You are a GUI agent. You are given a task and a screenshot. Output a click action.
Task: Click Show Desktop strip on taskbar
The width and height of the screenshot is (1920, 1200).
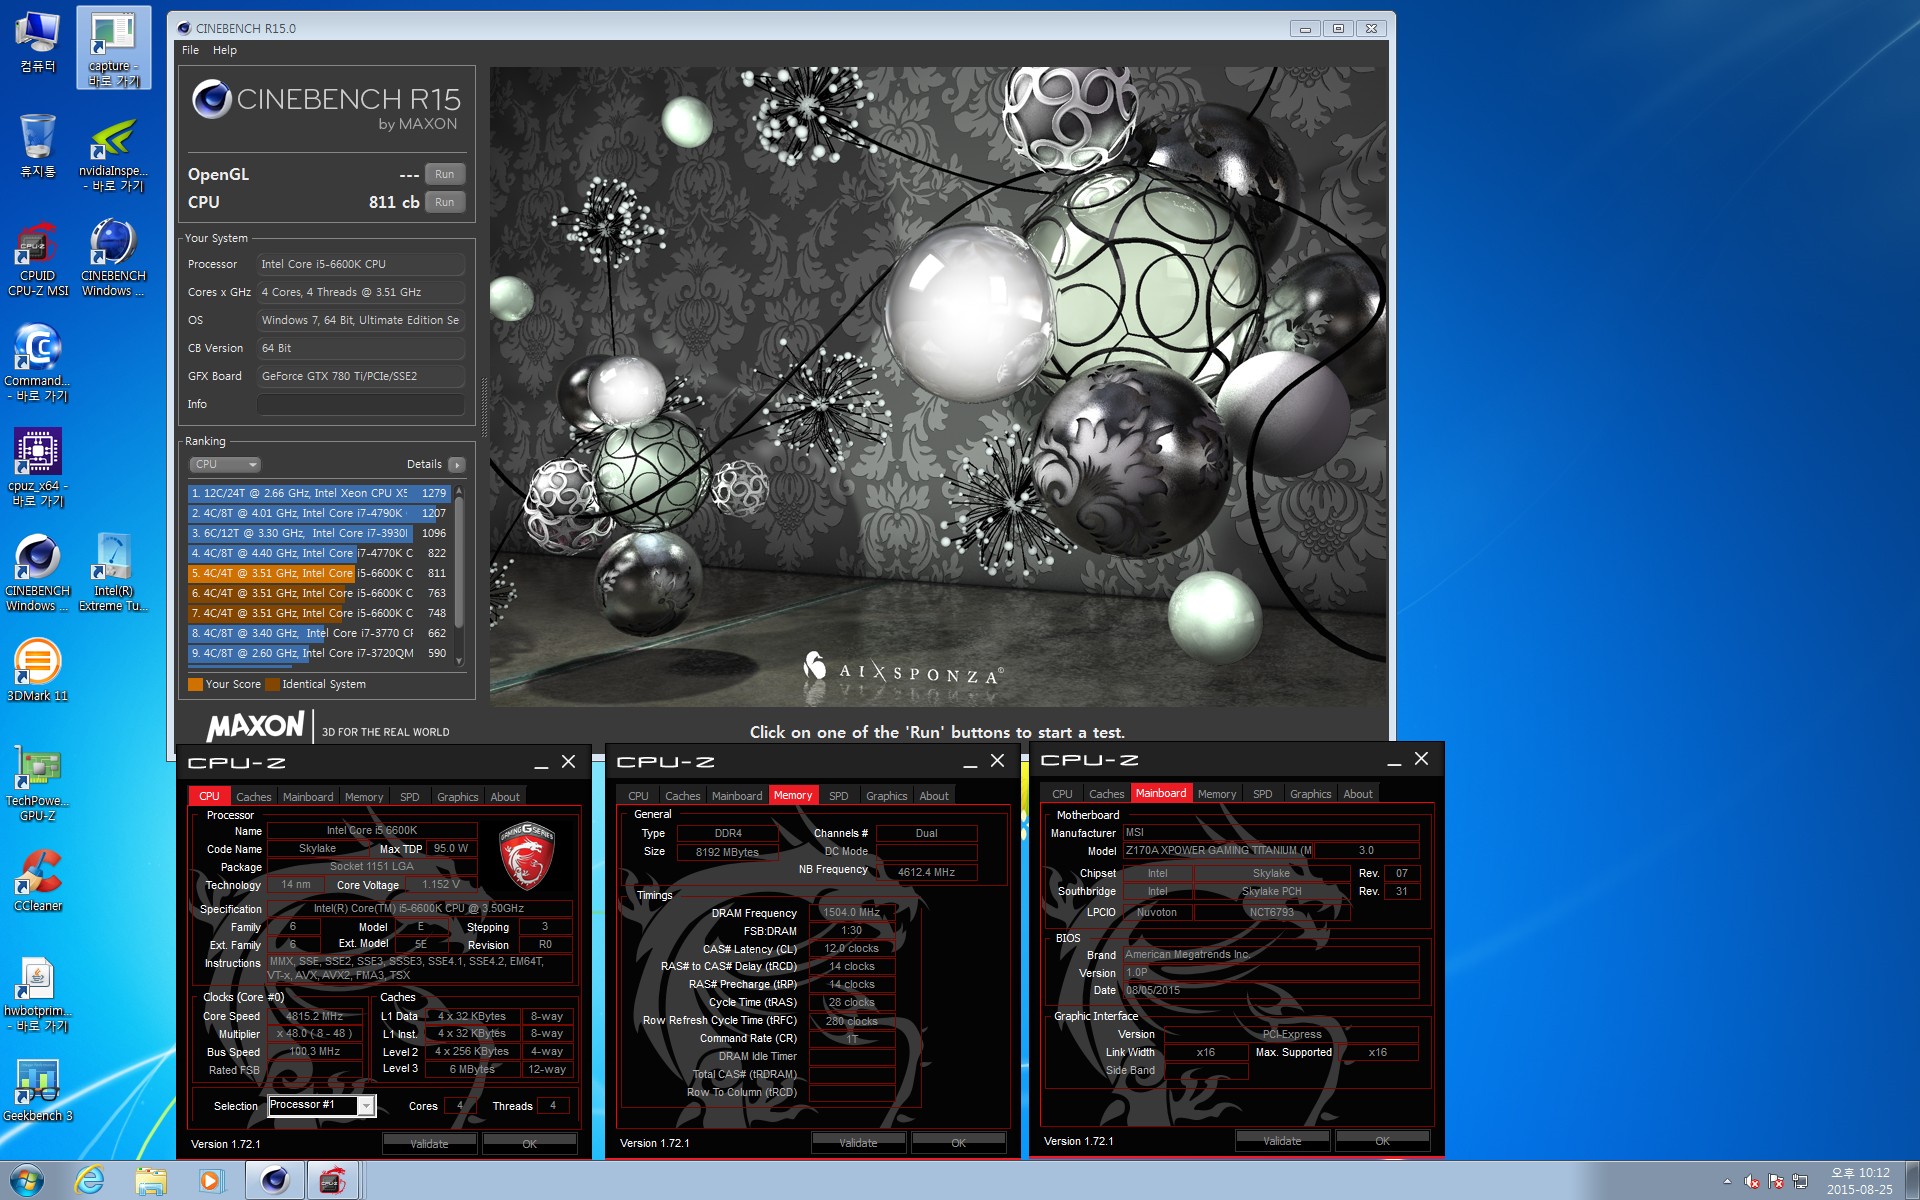pos(1912,1181)
